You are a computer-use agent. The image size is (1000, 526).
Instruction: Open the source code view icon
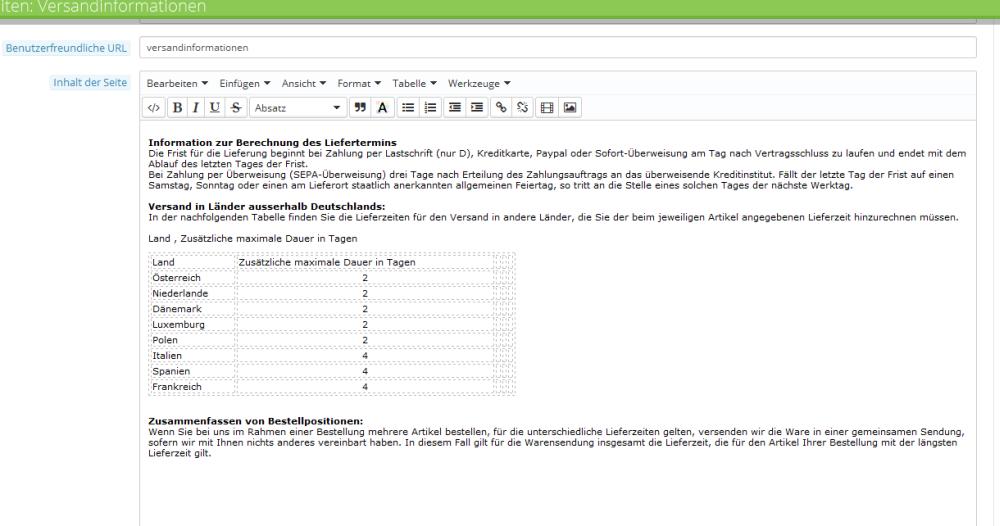(154, 108)
